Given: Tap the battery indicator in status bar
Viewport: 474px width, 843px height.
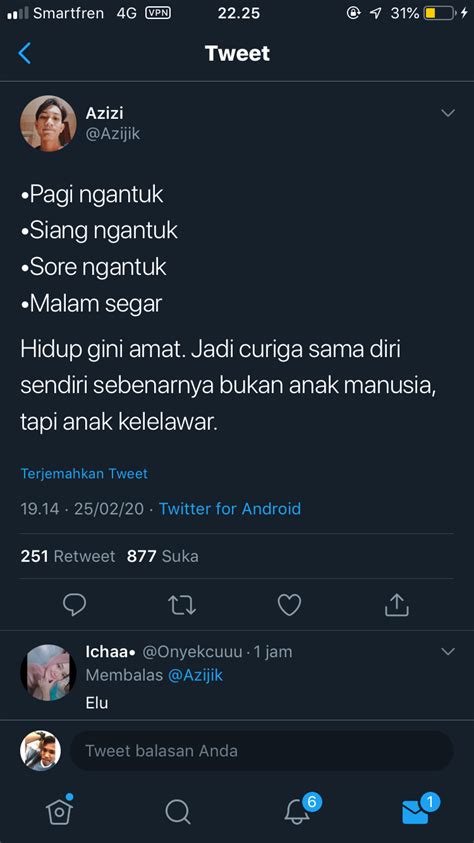Looking at the screenshot, I should (440, 13).
